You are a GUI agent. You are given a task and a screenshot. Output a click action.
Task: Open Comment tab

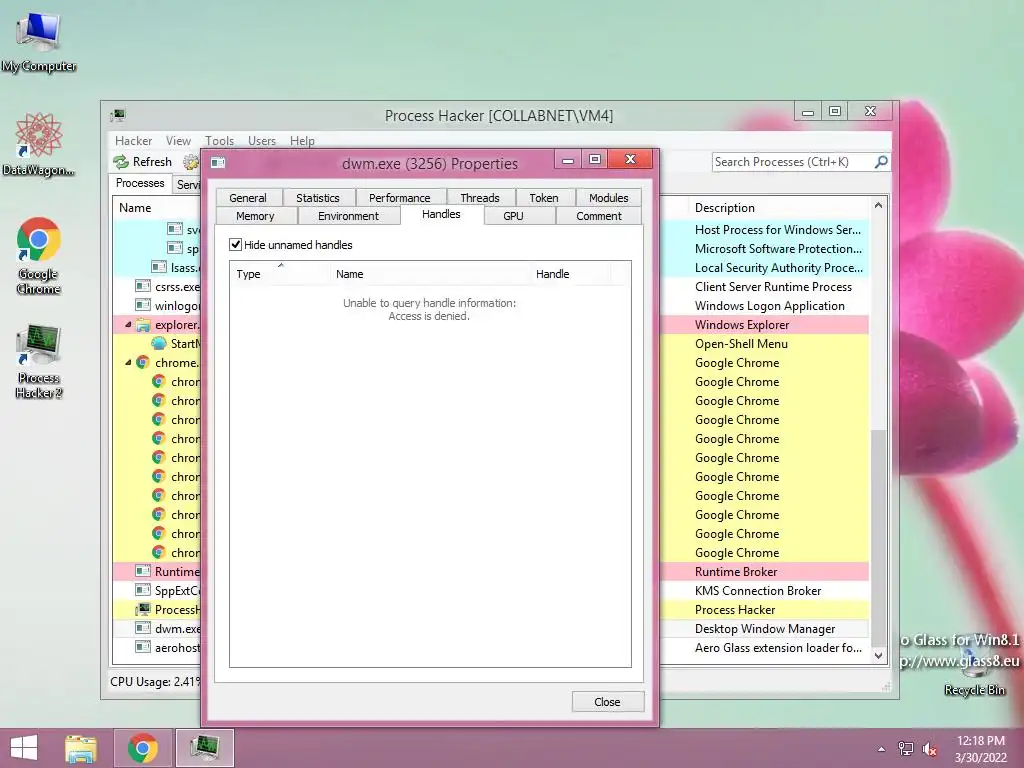coord(599,216)
